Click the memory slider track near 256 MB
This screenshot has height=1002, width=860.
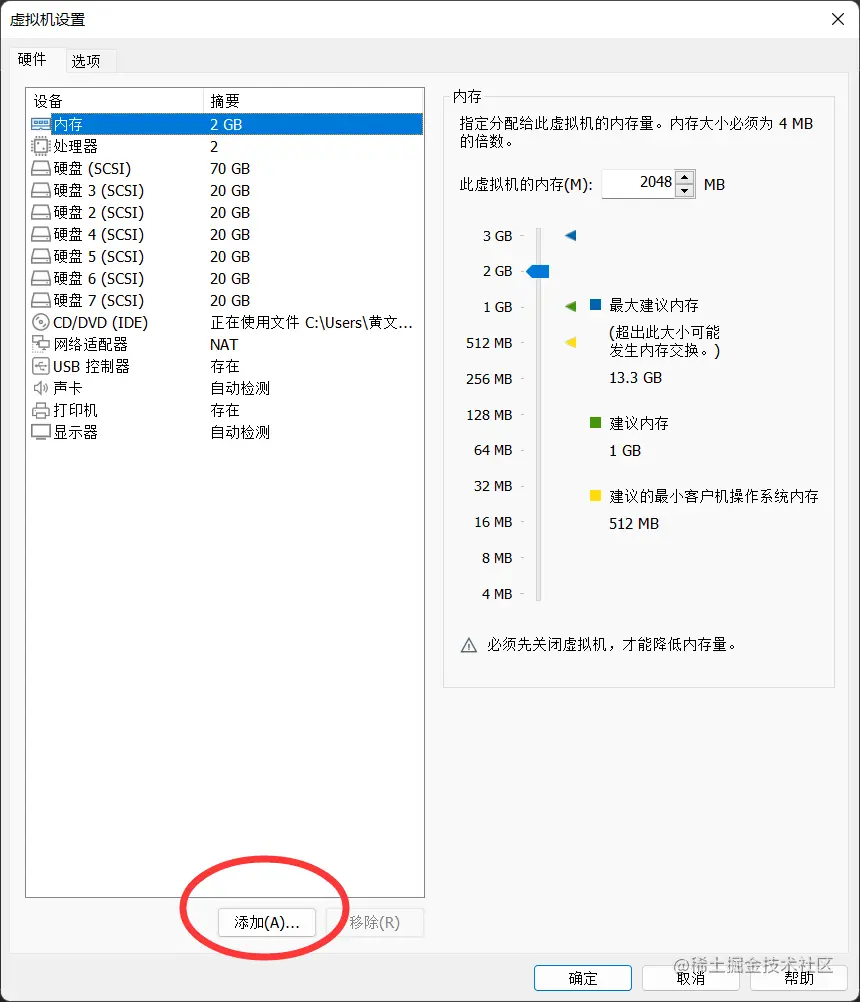[x=539, y=379]
